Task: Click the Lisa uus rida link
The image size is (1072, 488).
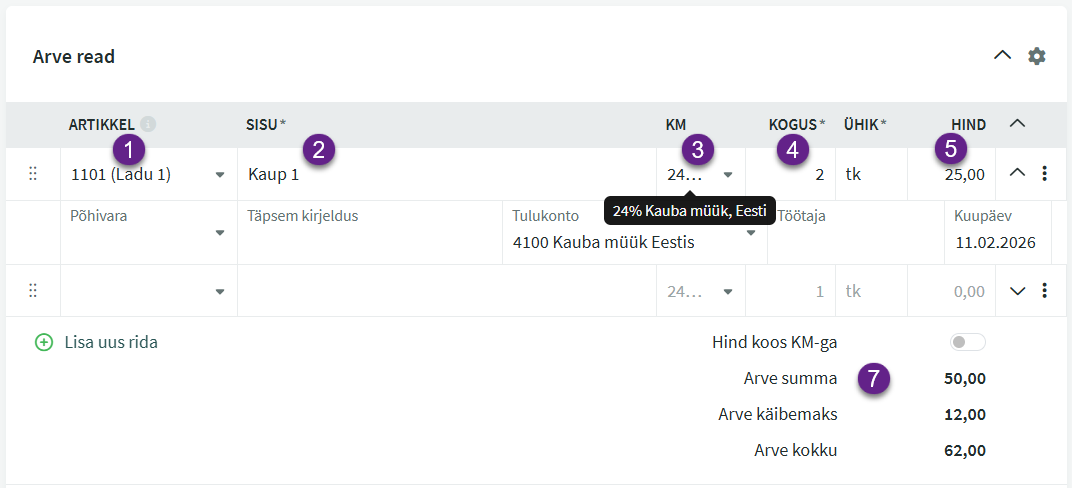Action: (110, 342)
